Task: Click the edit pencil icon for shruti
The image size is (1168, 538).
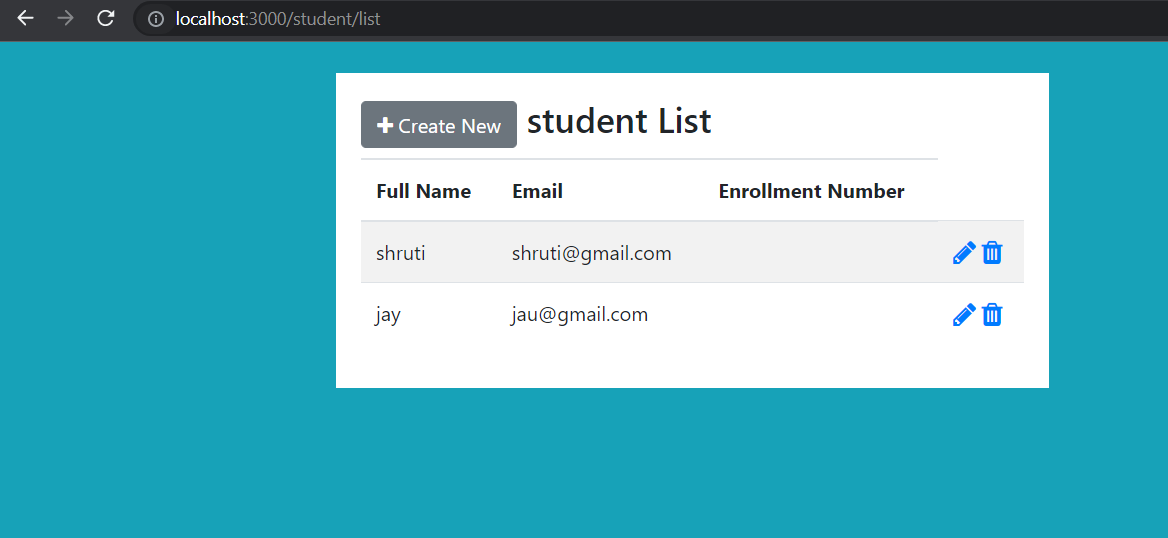Action: point(964,253)
